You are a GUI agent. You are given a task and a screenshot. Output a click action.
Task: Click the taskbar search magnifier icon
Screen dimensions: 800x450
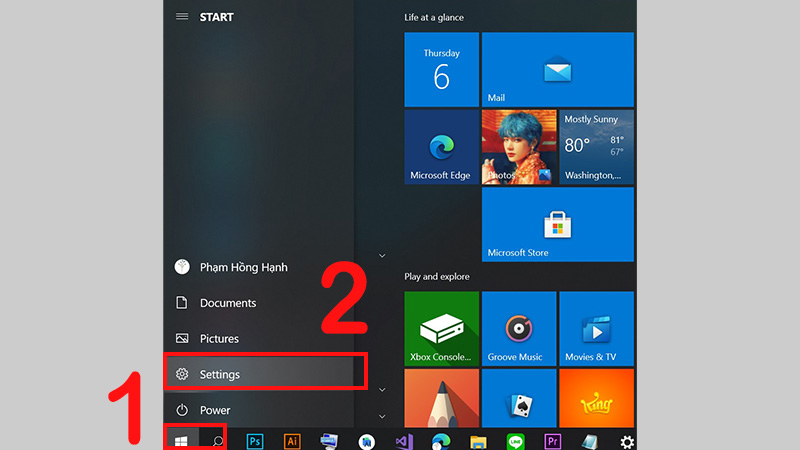point(217,441)
